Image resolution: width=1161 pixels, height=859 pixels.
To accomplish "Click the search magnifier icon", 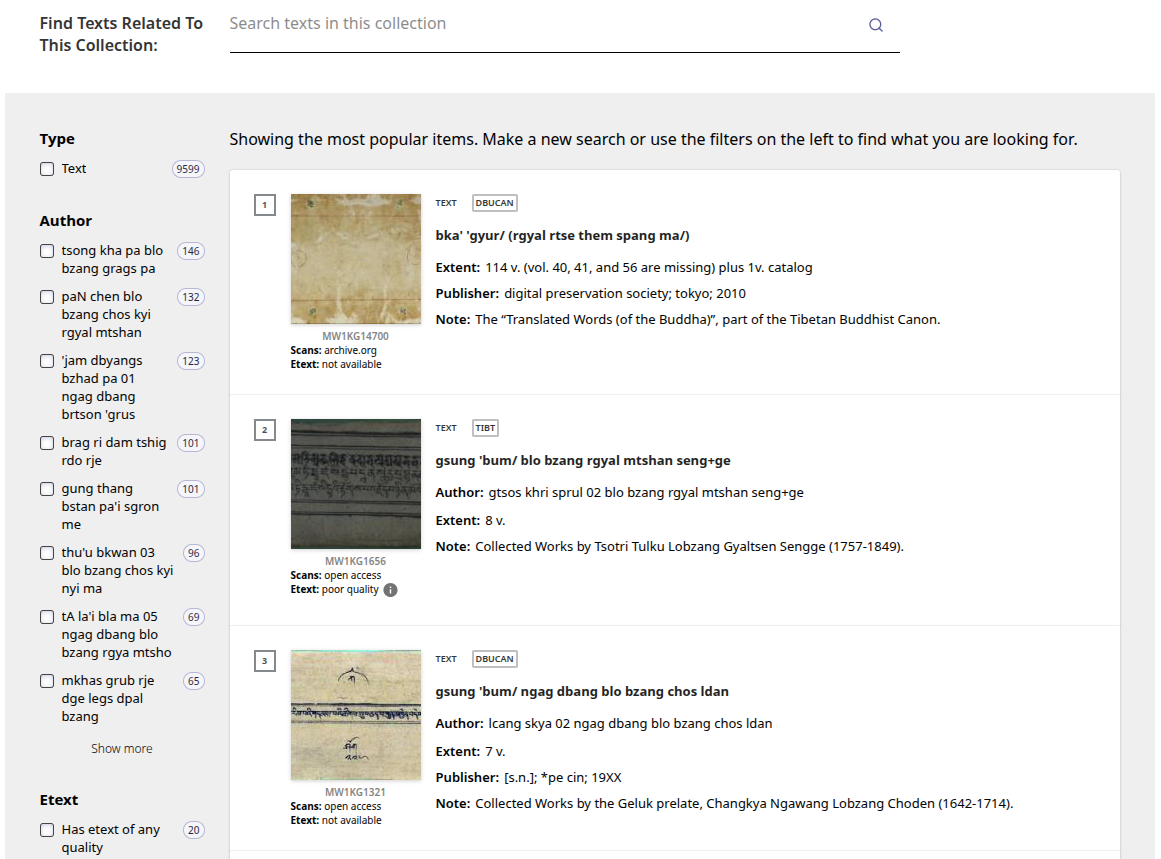I will 875,24.
